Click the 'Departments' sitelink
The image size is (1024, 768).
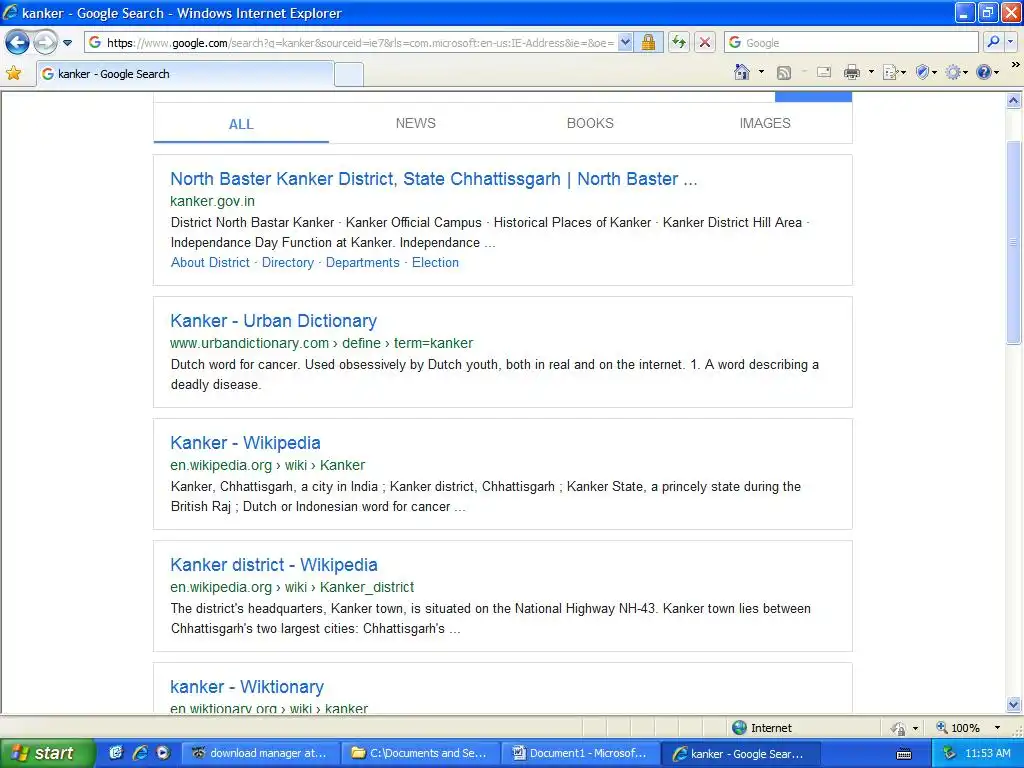coord(362,263)
